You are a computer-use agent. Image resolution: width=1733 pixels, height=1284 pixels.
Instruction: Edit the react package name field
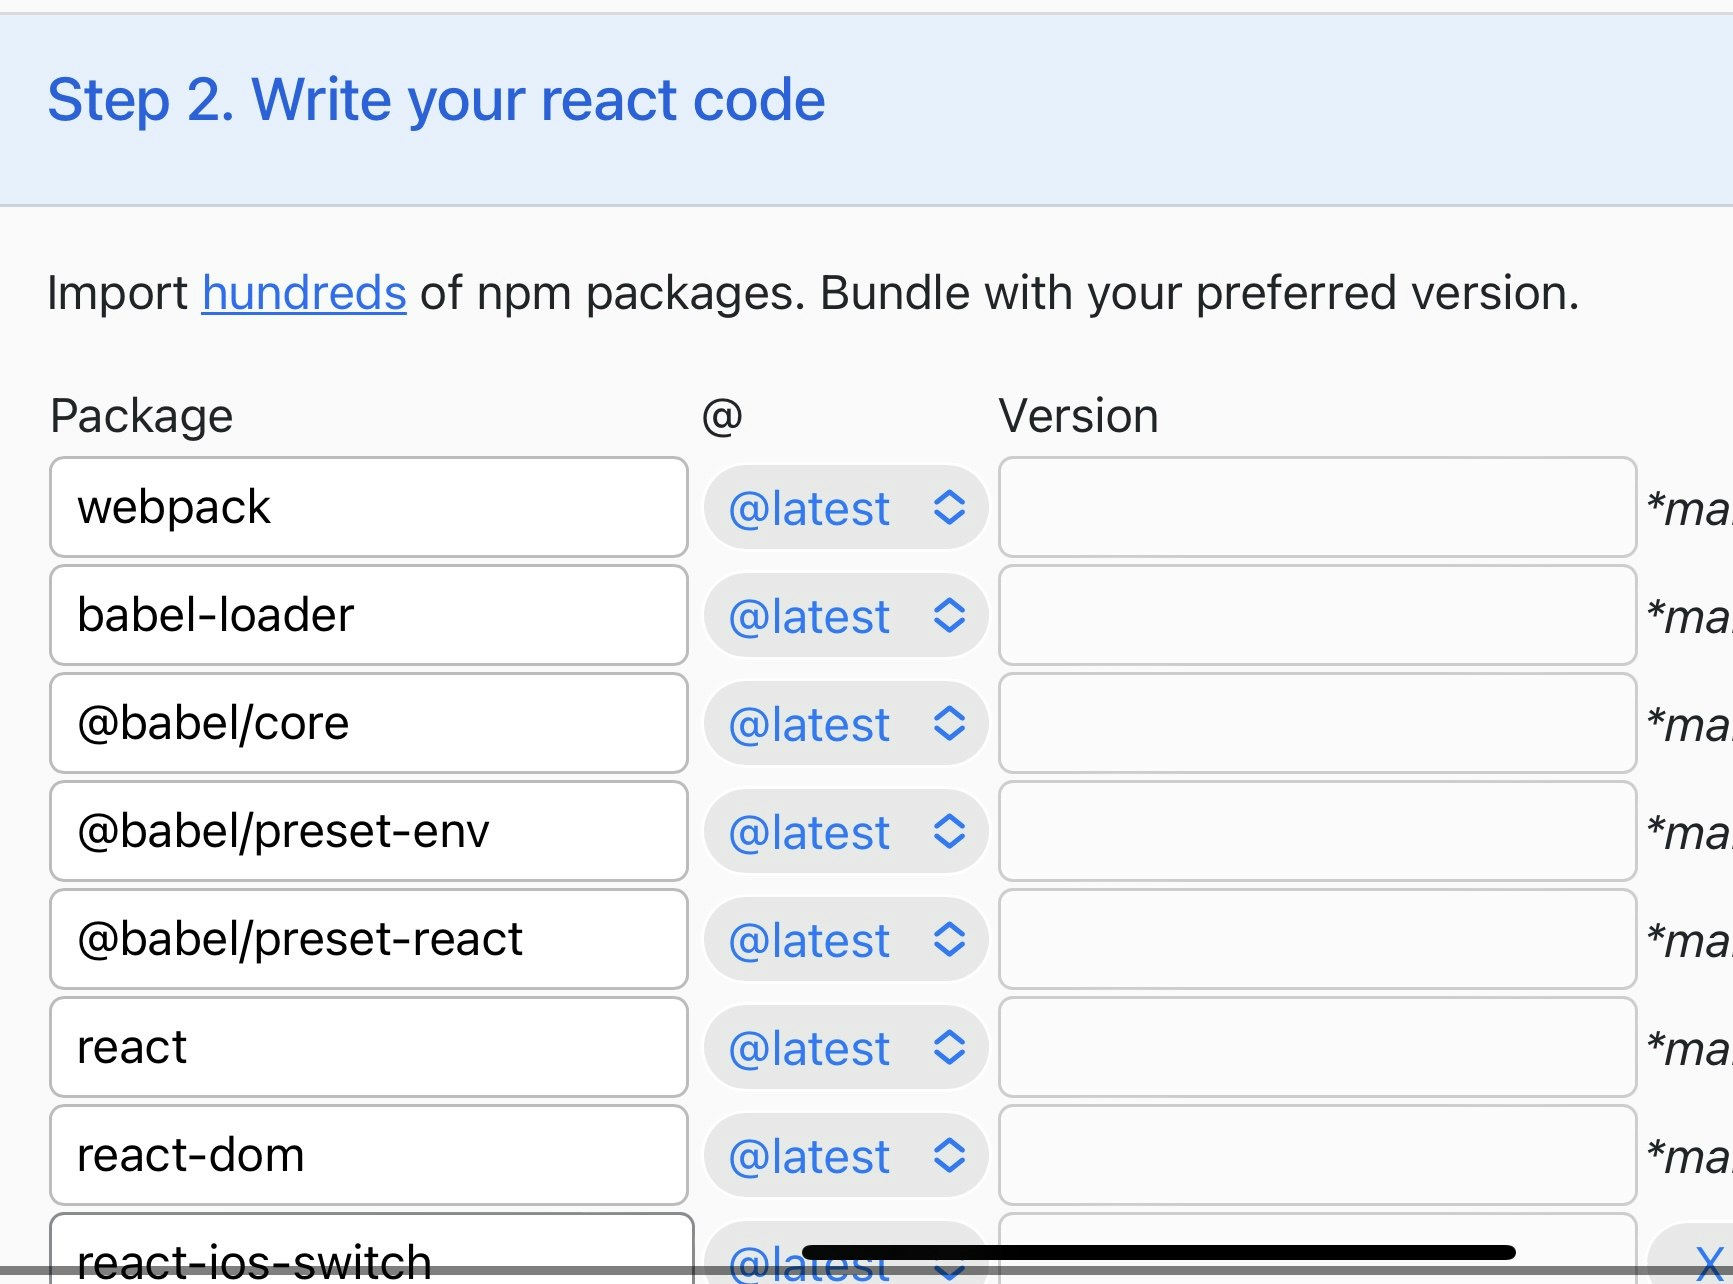point(369,1047)
